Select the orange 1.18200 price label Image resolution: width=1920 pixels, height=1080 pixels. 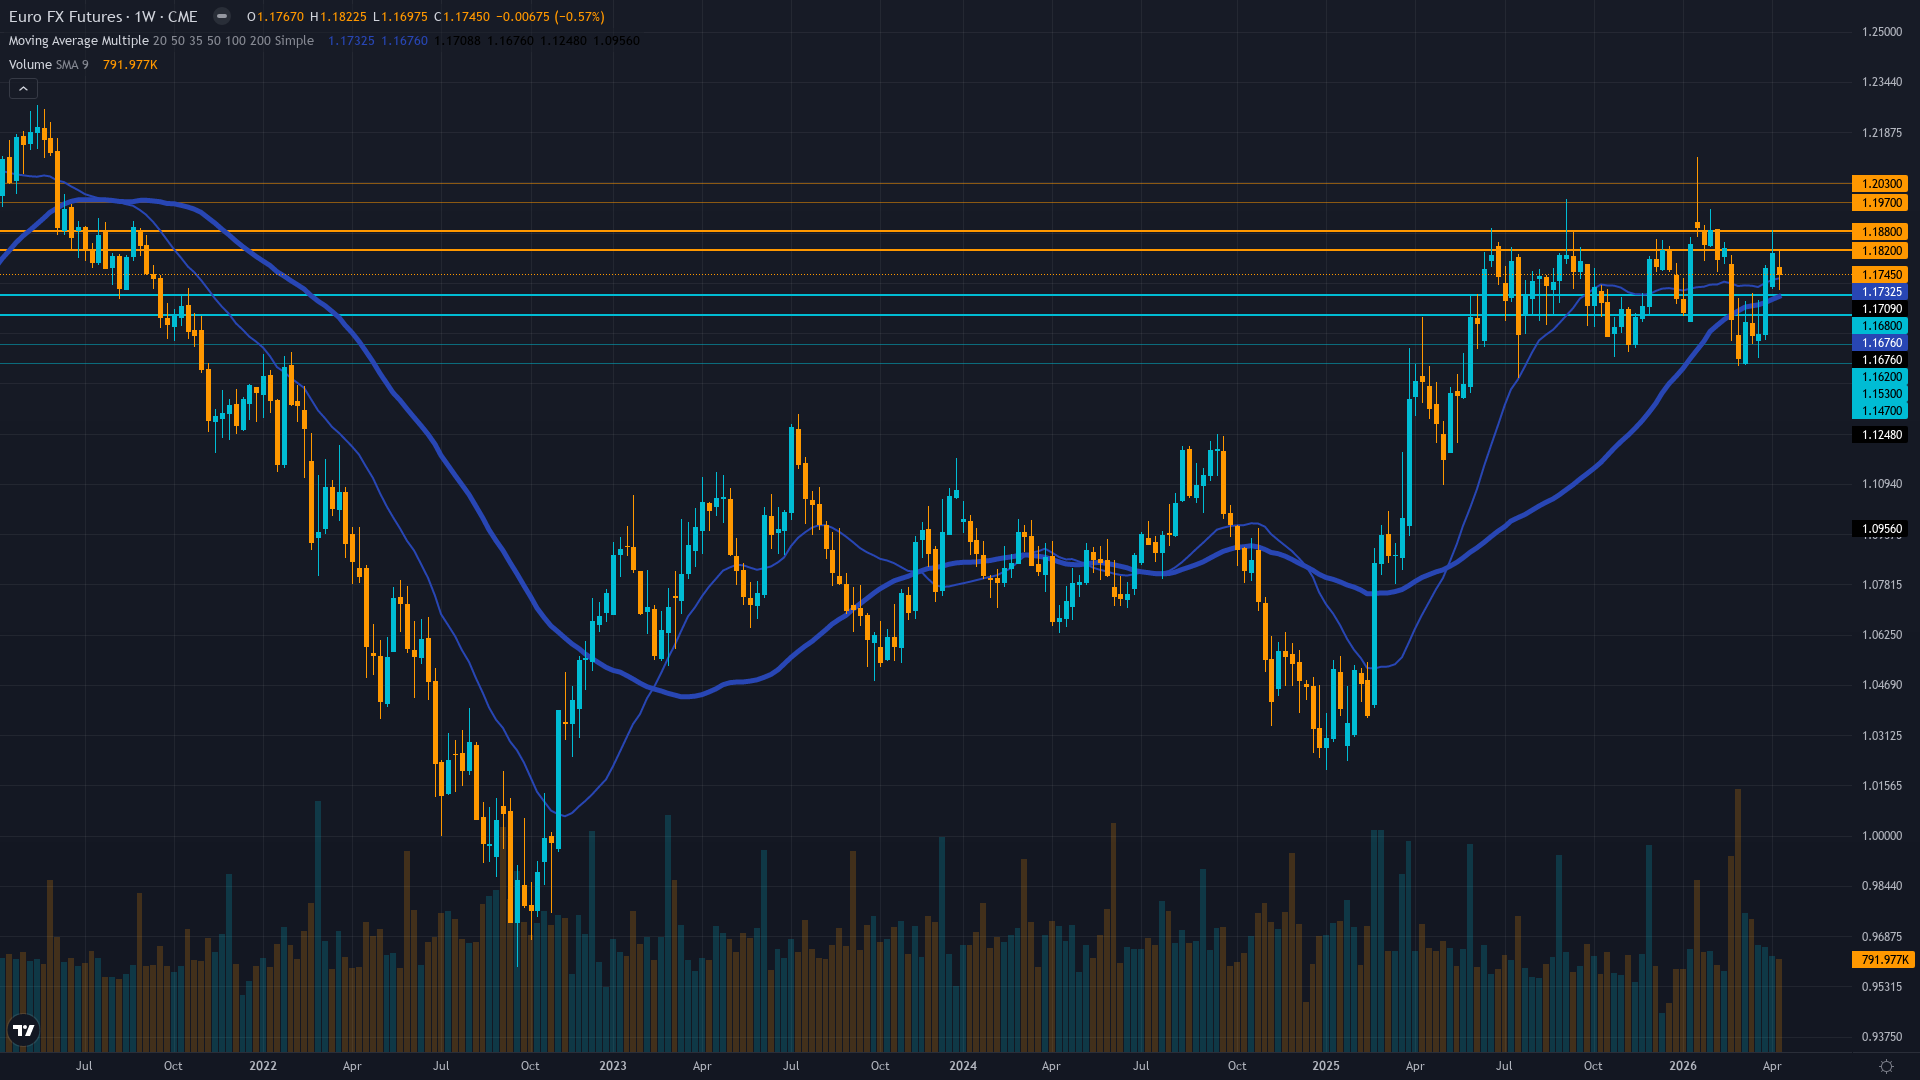point(1880,251)
